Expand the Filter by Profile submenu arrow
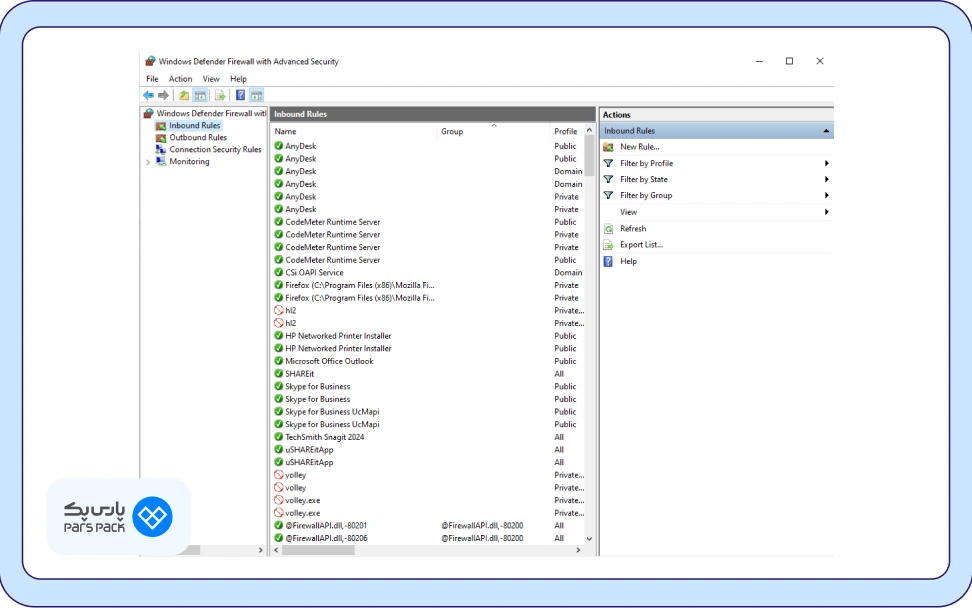 tap(826, 163)
